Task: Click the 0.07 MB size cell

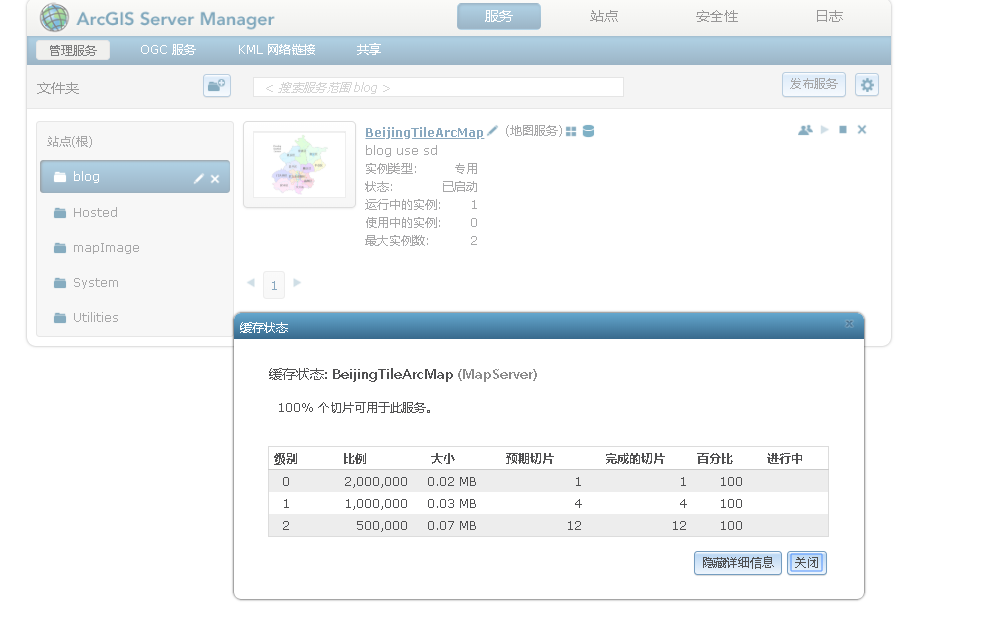Action: click(x=452, y=526)
